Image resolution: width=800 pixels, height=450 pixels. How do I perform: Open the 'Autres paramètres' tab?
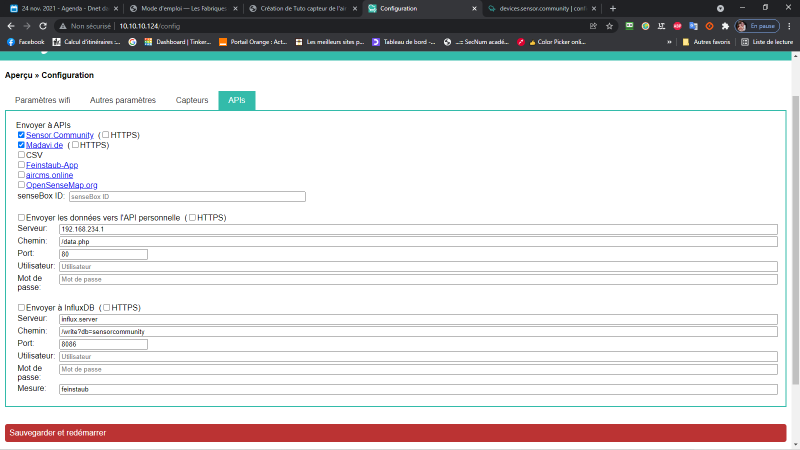[x=123, y=100]
